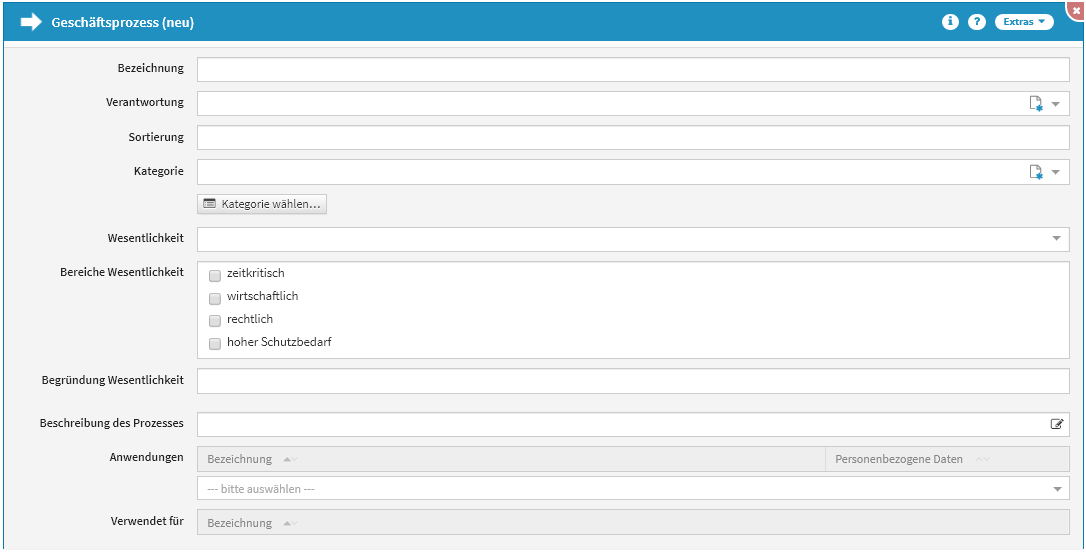This screenshot has width=1086, height=555.
Task: Click into the Sortierung input field
Action: [x=633, y=137]
